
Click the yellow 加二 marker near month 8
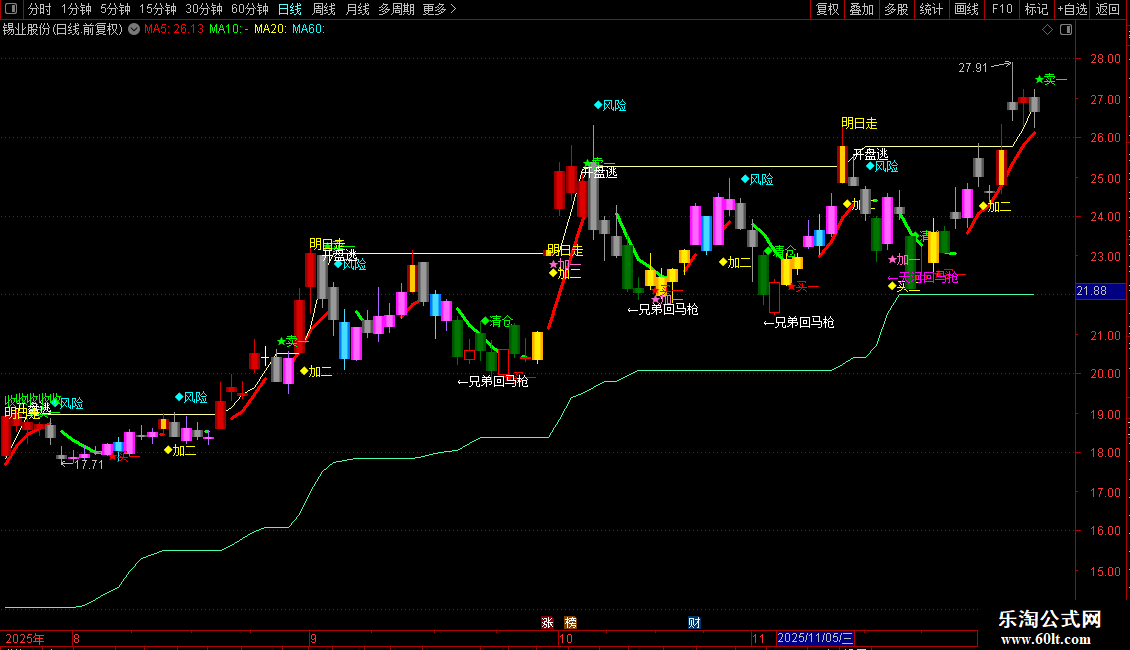tap(180, 450)
